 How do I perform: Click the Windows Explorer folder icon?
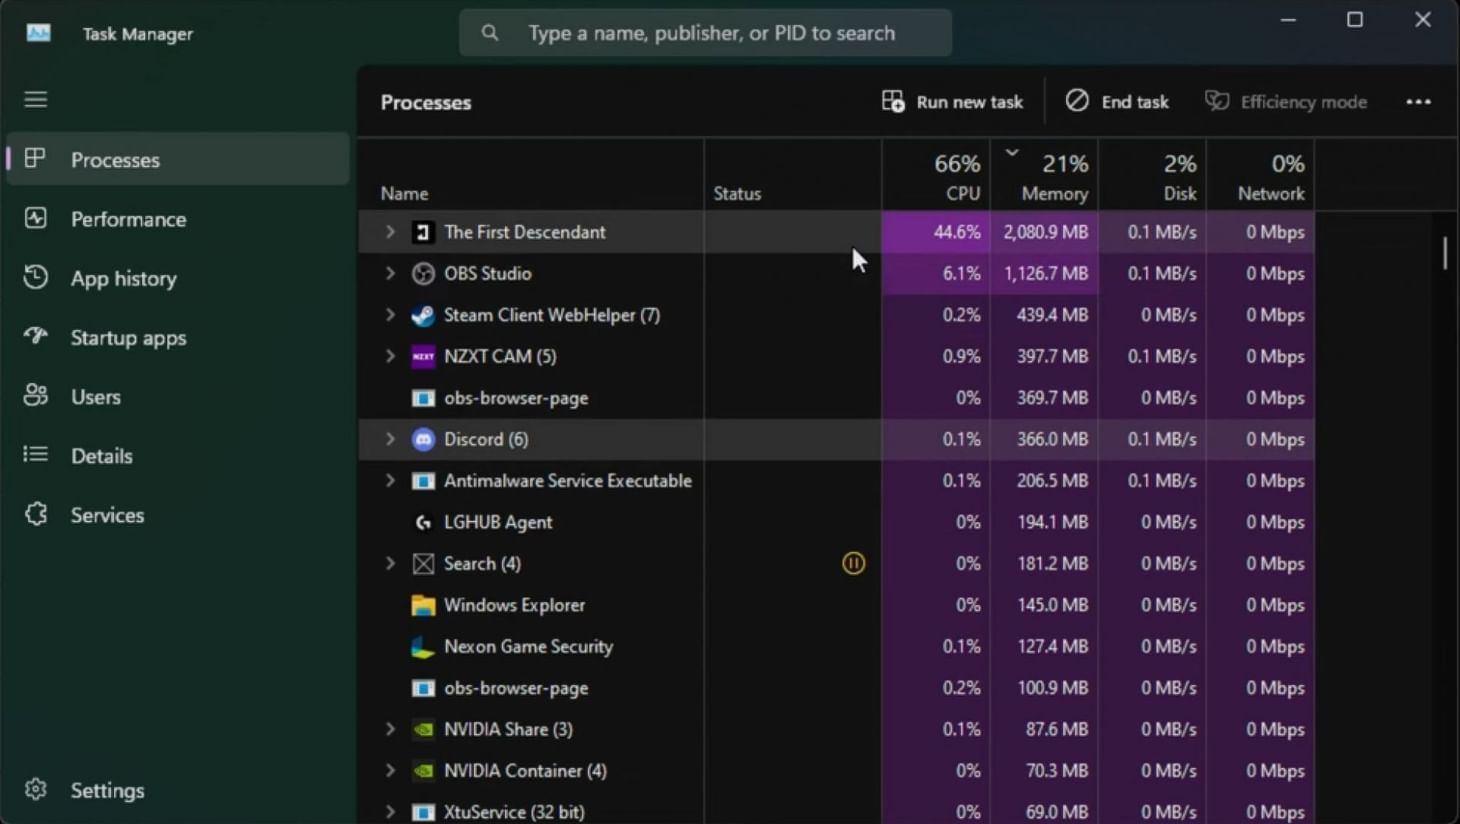[423, 605]
